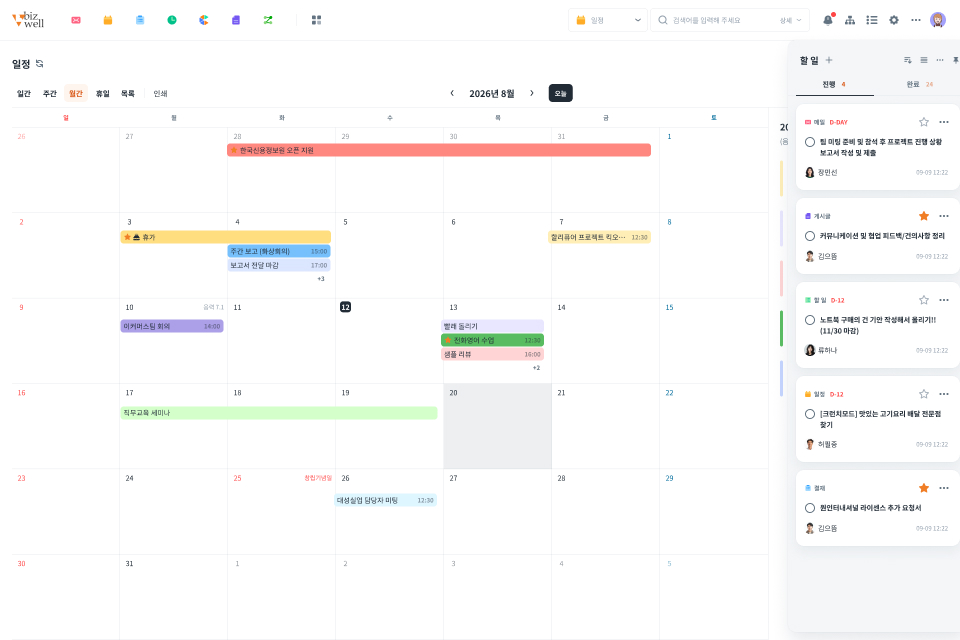Expand +3 more events on August 4
Screen dimensions: 960x640
(321, 279)
